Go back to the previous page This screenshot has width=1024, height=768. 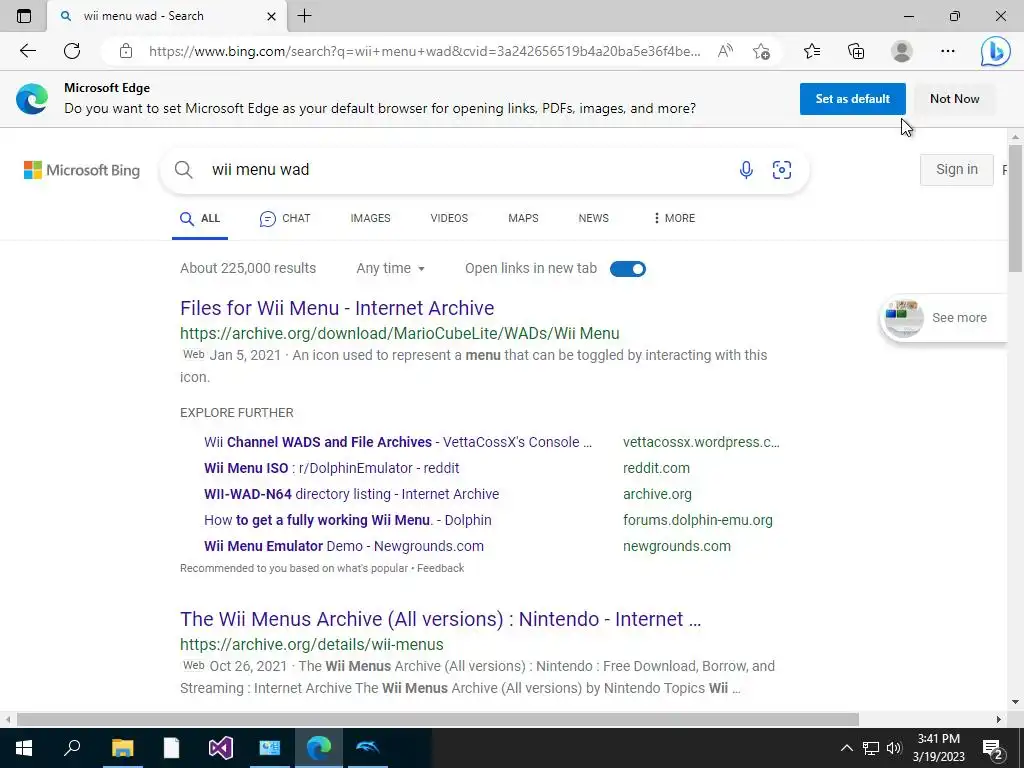[x=27, y=51]
